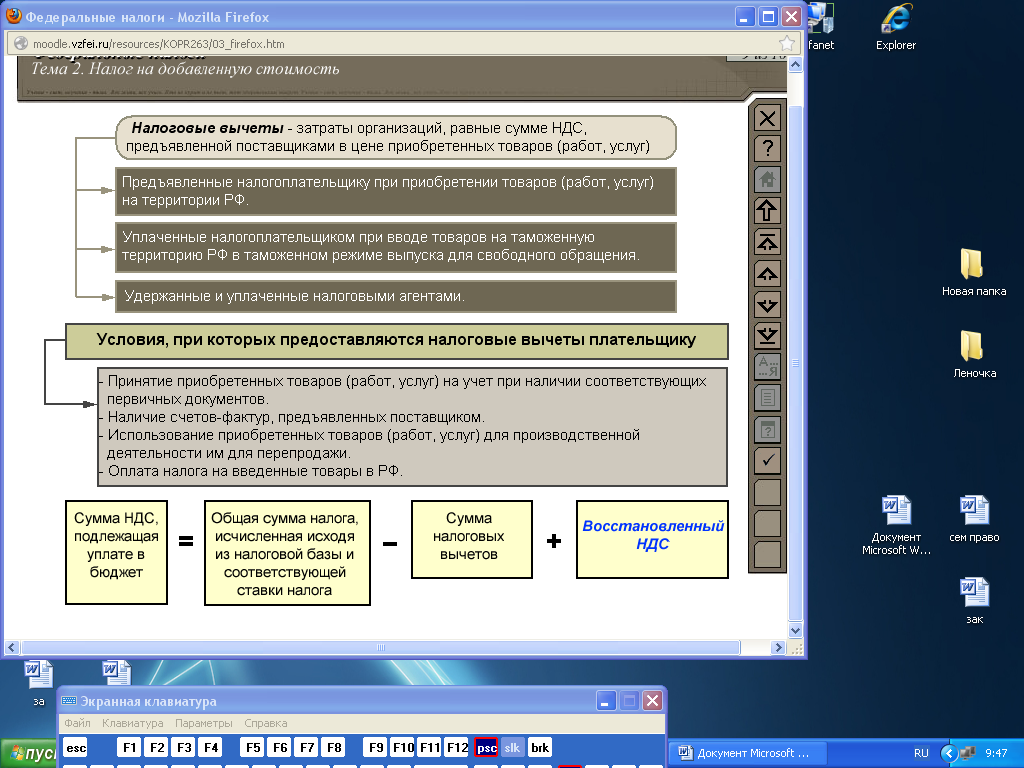
Task: Click tray arrow to show hidden icons
Action: pyautogui.click(x=949, y=753)
